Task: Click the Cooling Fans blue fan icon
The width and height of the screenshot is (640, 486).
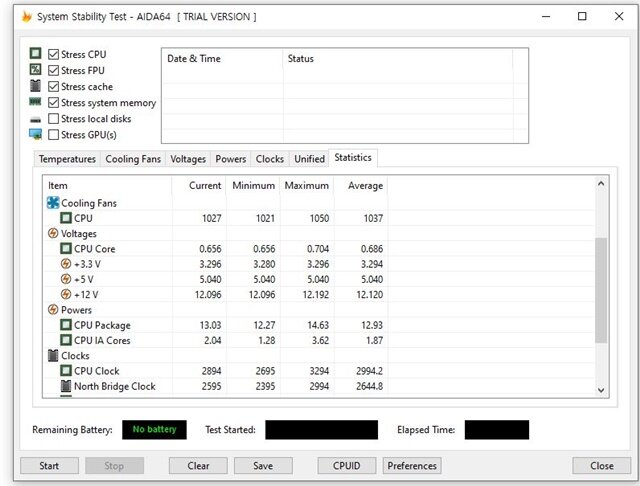Action: pyautogui.click(x=53, y=203)
